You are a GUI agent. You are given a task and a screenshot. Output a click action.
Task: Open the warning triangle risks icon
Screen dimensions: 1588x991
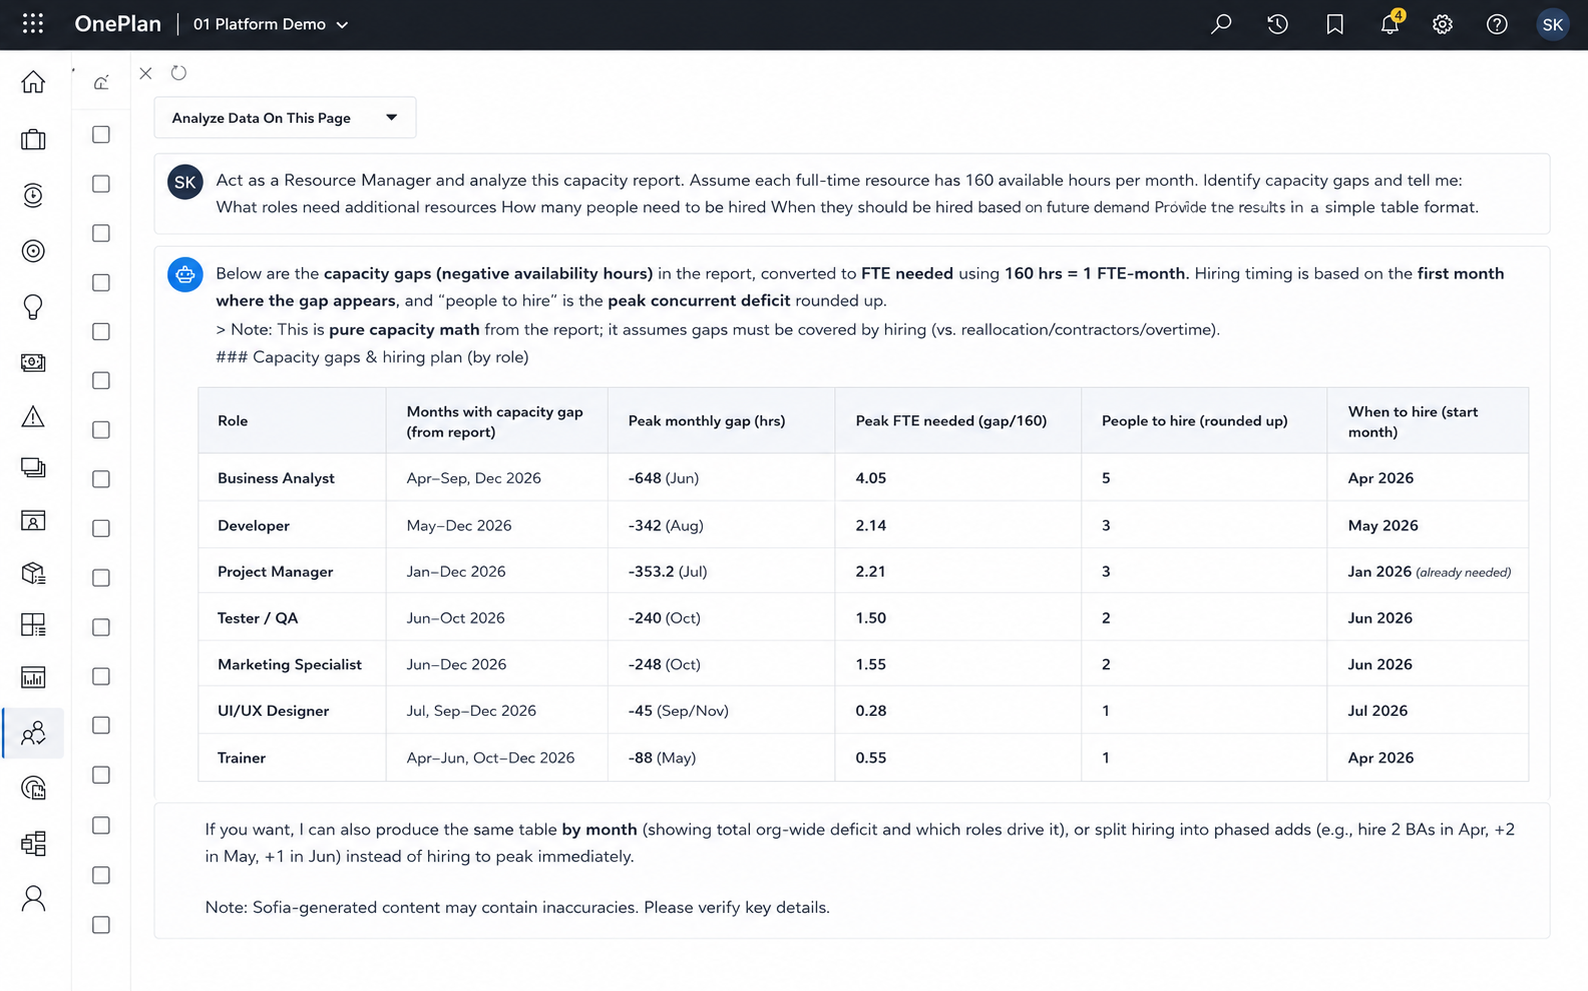(x=33, y=417)
